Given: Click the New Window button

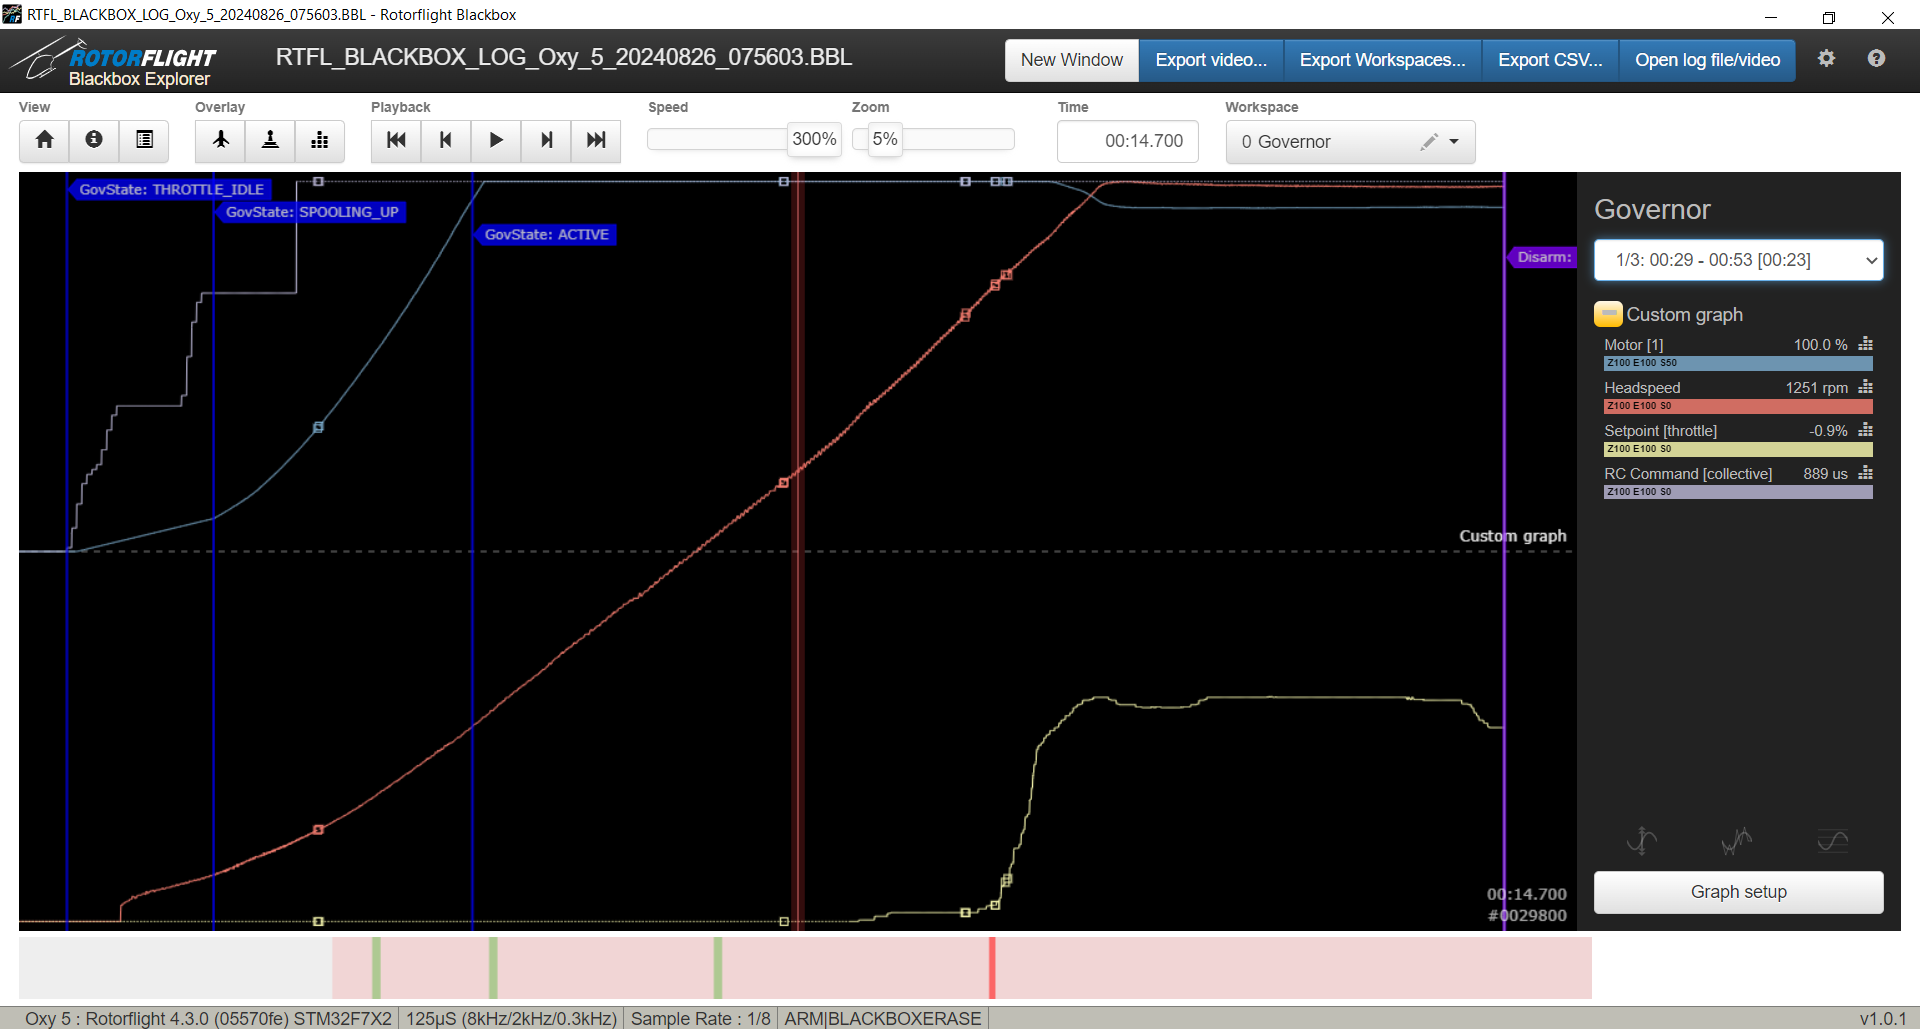Looking at the screenshot, I should click(1071, 60).
